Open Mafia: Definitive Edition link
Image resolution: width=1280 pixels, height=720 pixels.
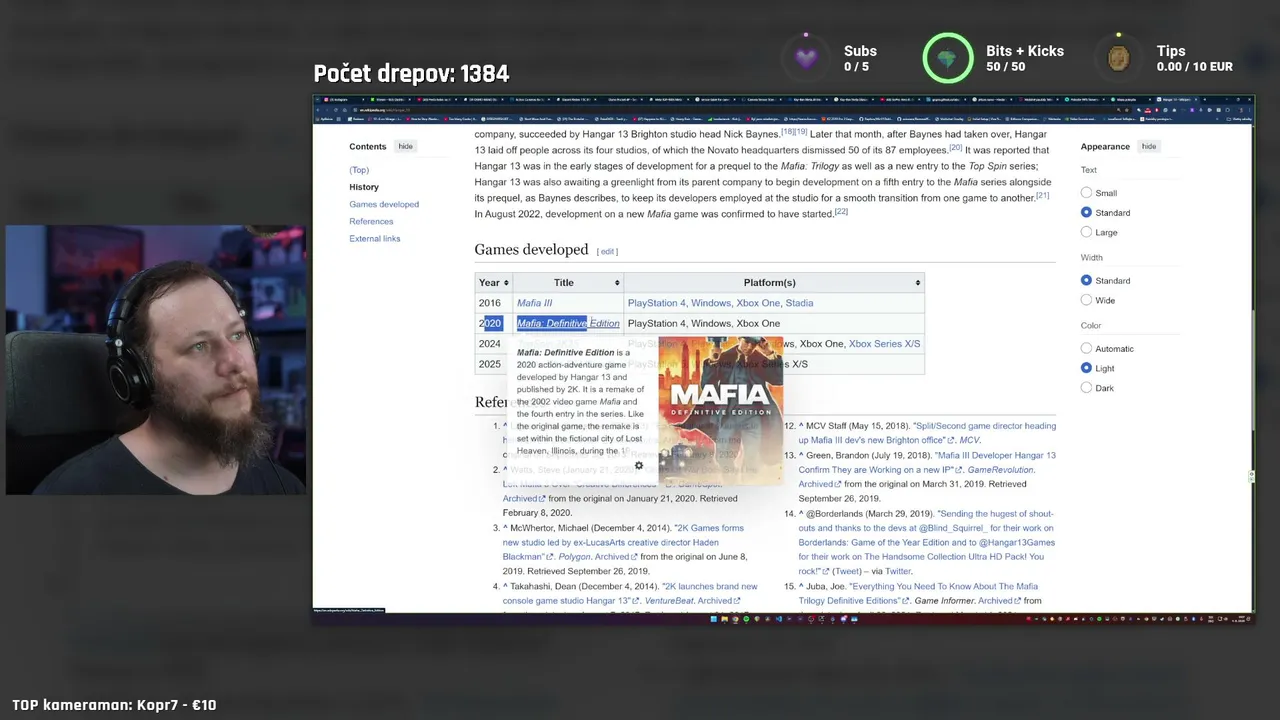coord(568,323)
